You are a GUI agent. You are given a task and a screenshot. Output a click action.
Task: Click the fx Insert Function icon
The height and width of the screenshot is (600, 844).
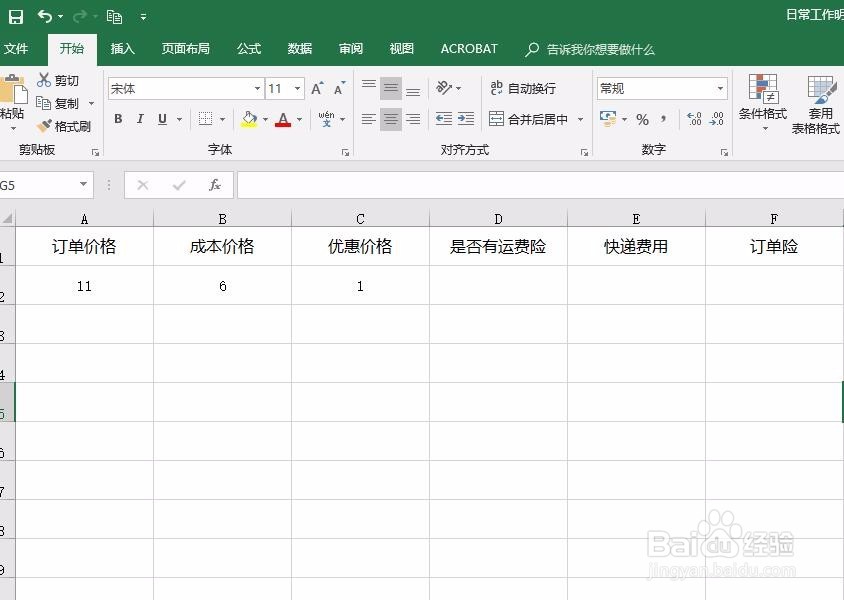point(214,185)
